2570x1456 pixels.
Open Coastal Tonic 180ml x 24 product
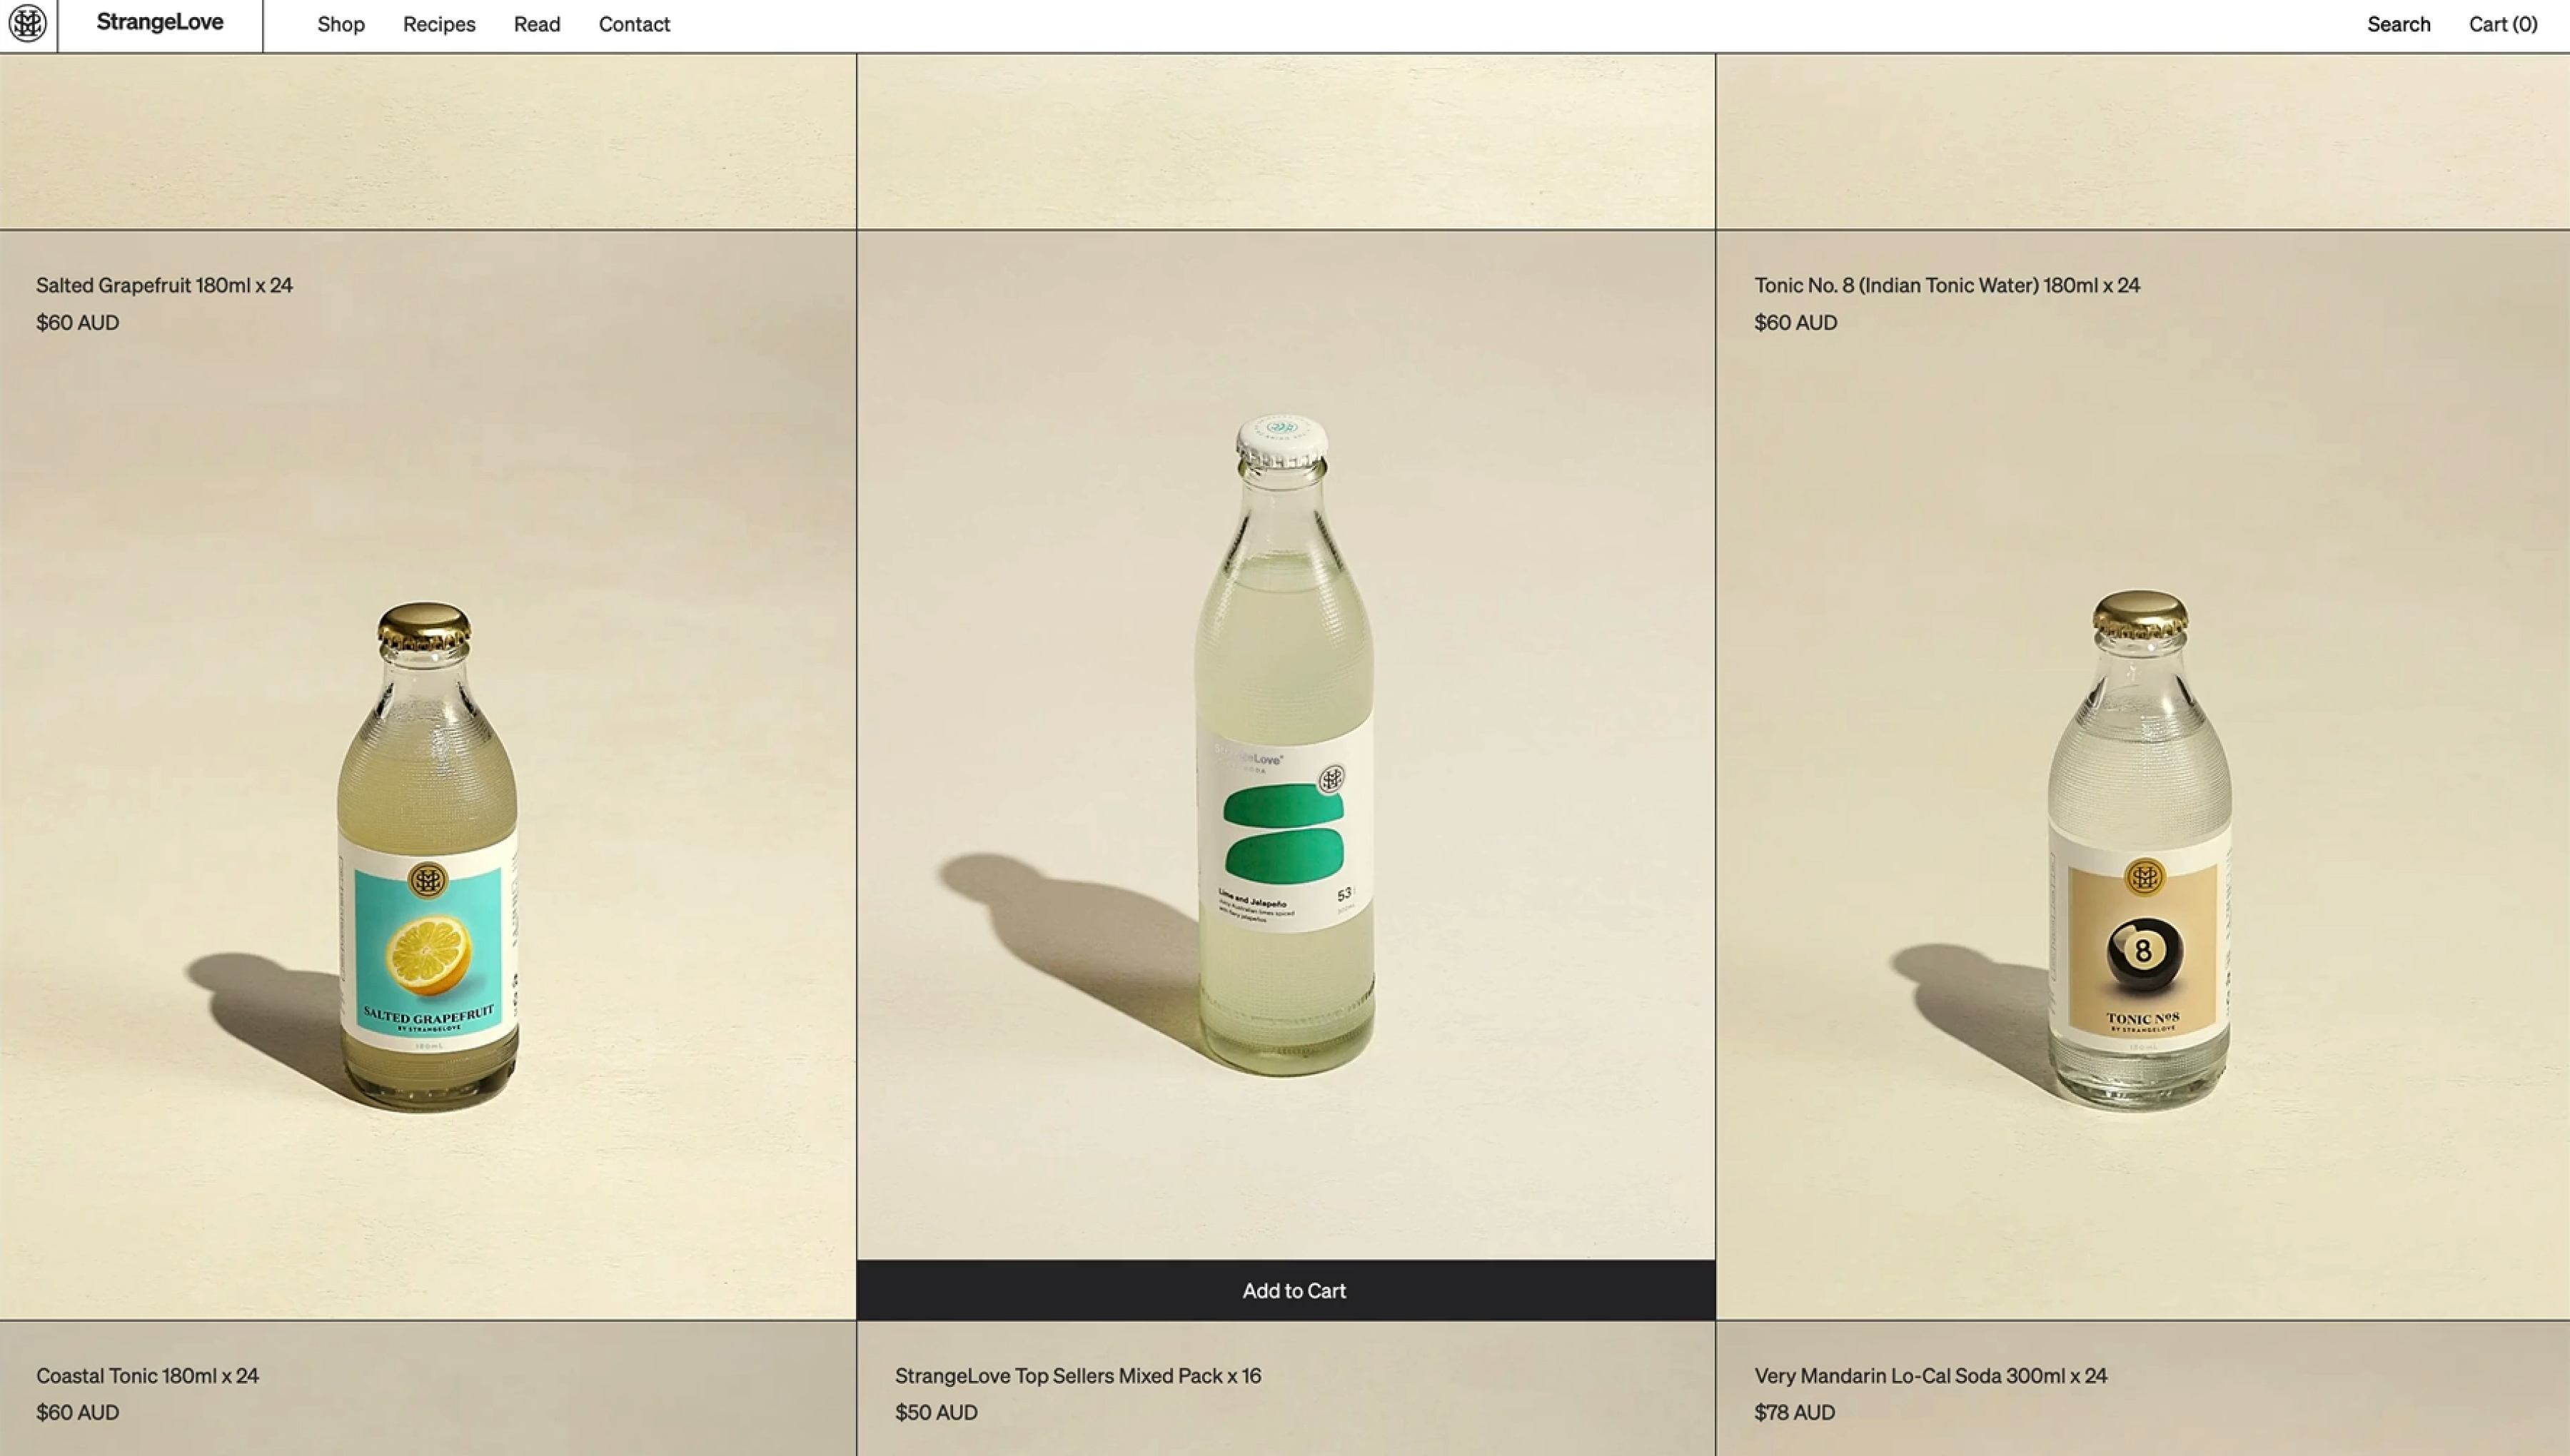pos(148,1376)
